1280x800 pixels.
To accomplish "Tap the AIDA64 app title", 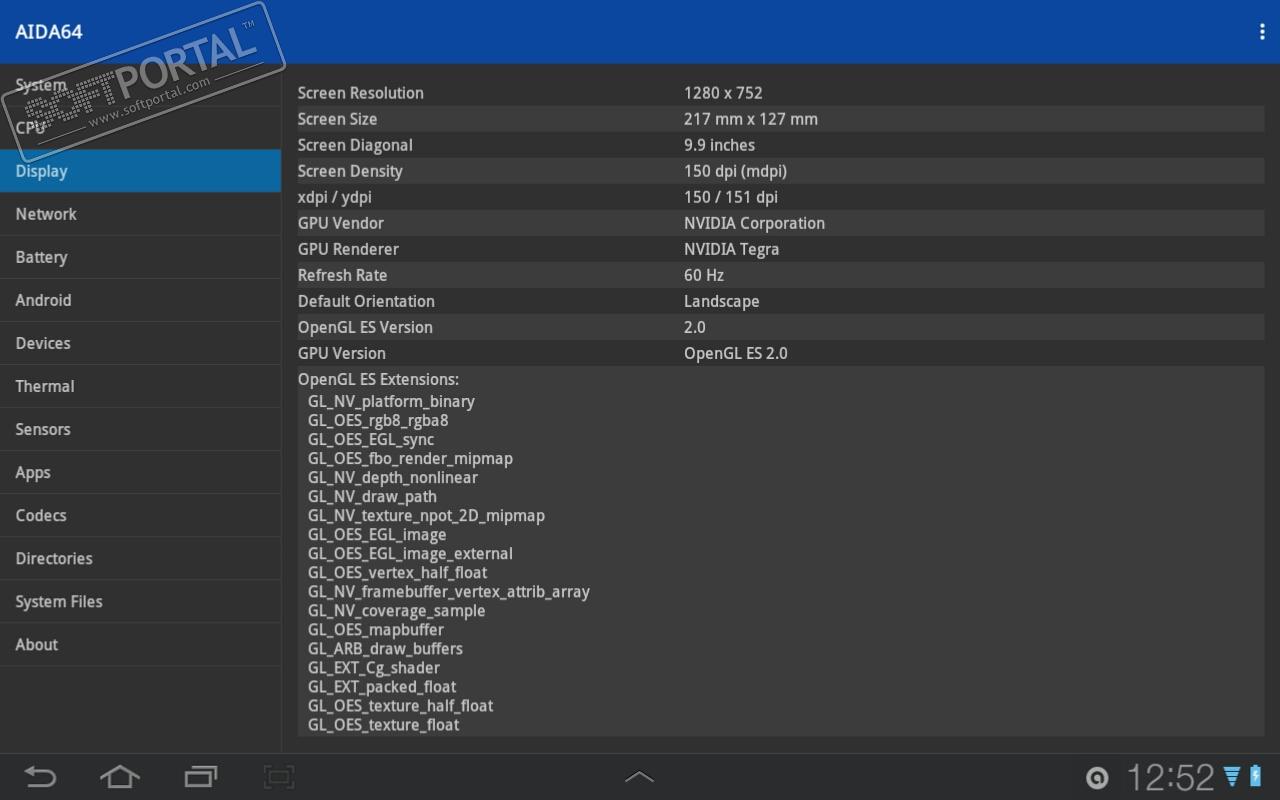I will tap(49, 32).
